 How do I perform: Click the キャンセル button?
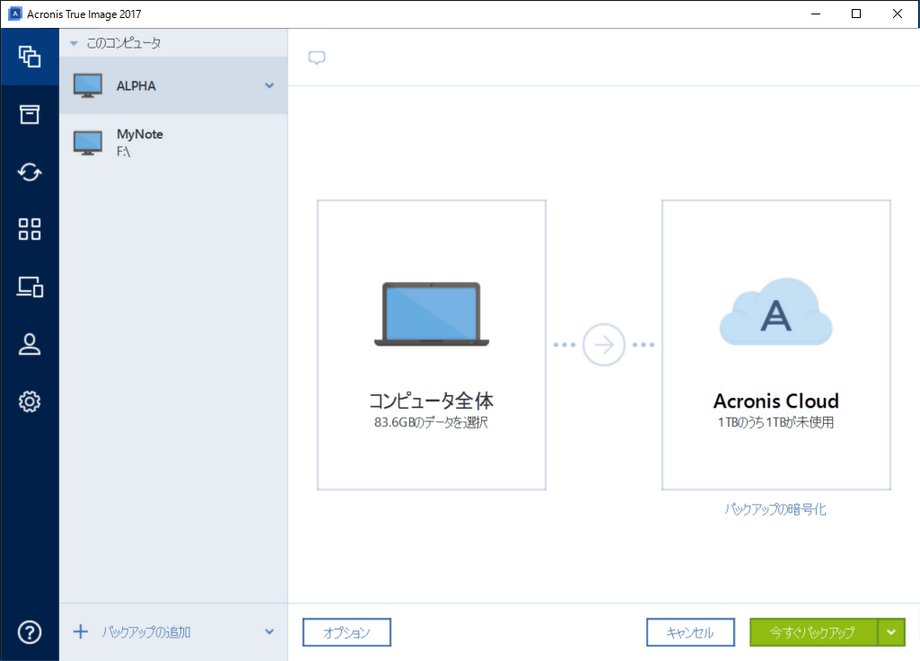tap(691, 632)
